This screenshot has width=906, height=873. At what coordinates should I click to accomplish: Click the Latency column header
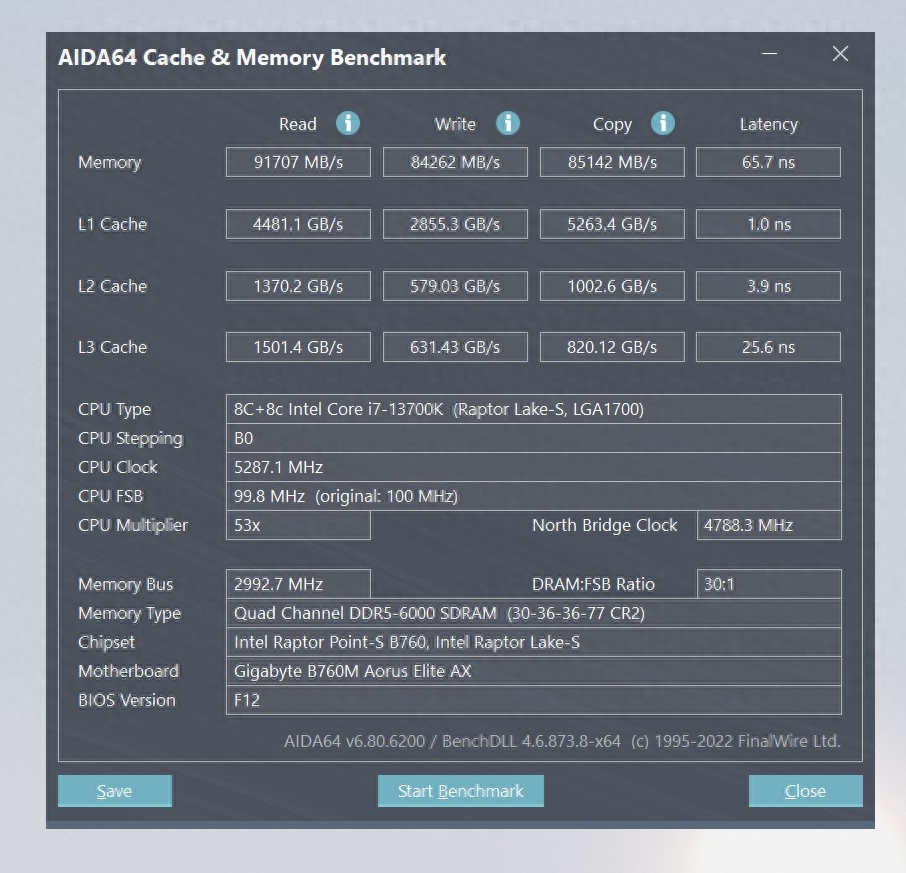[768, 125]
